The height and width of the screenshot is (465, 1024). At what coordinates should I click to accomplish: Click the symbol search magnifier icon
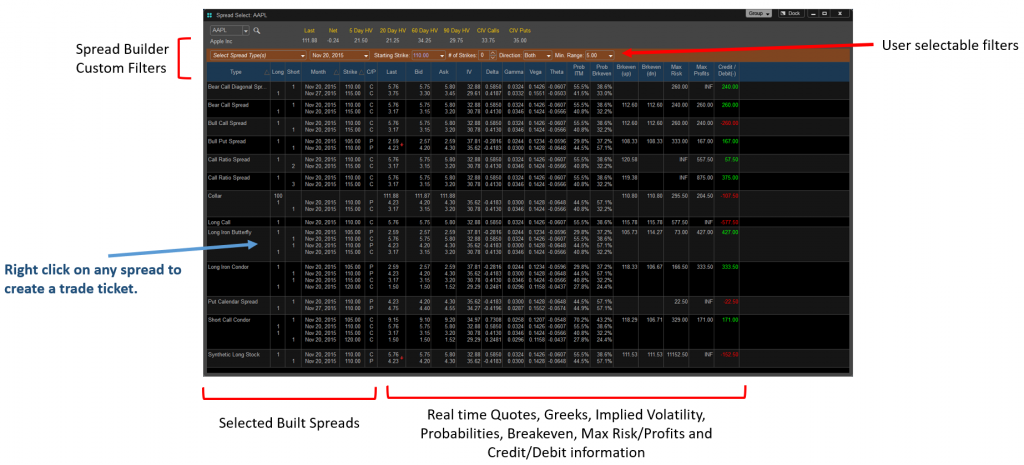(x=257, y=30)
